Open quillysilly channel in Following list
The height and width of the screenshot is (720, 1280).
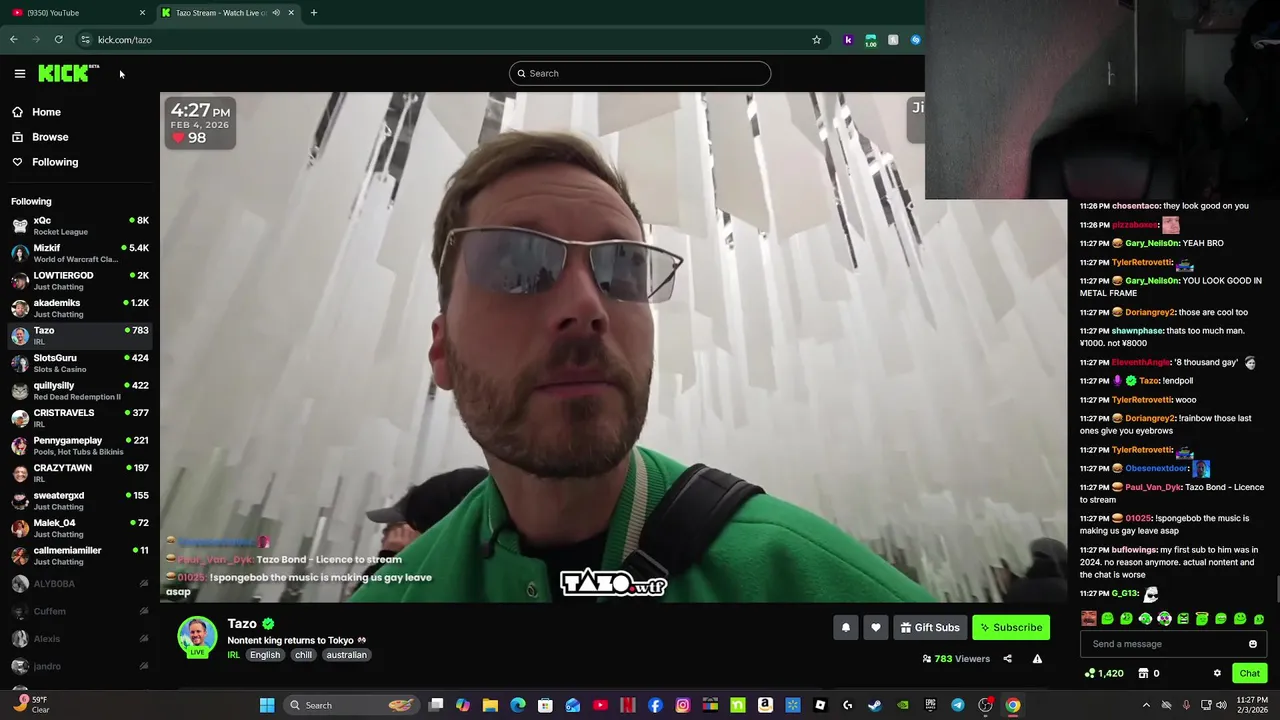[x=80, y=391]
